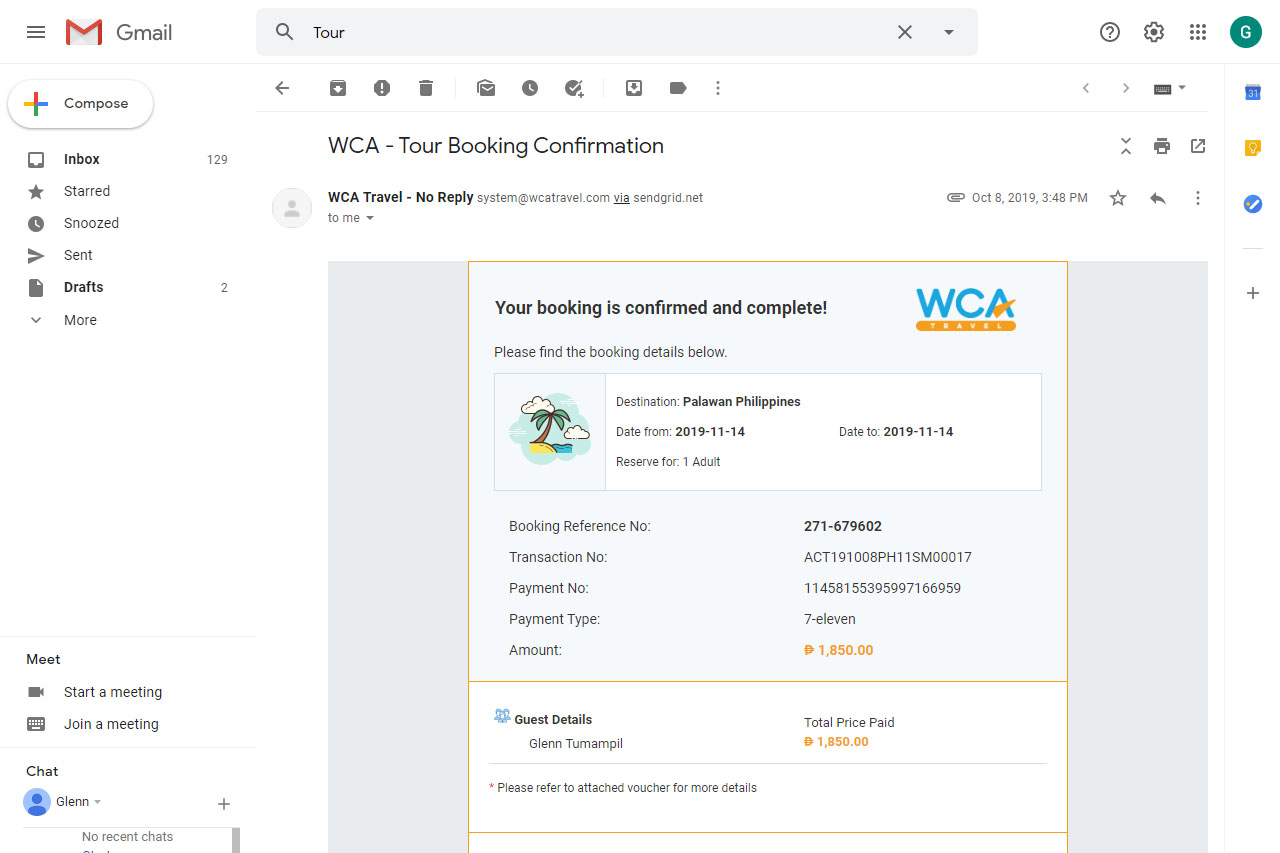Click the palm tree destination image
1280x853 pixels.
tap(550, 429)
